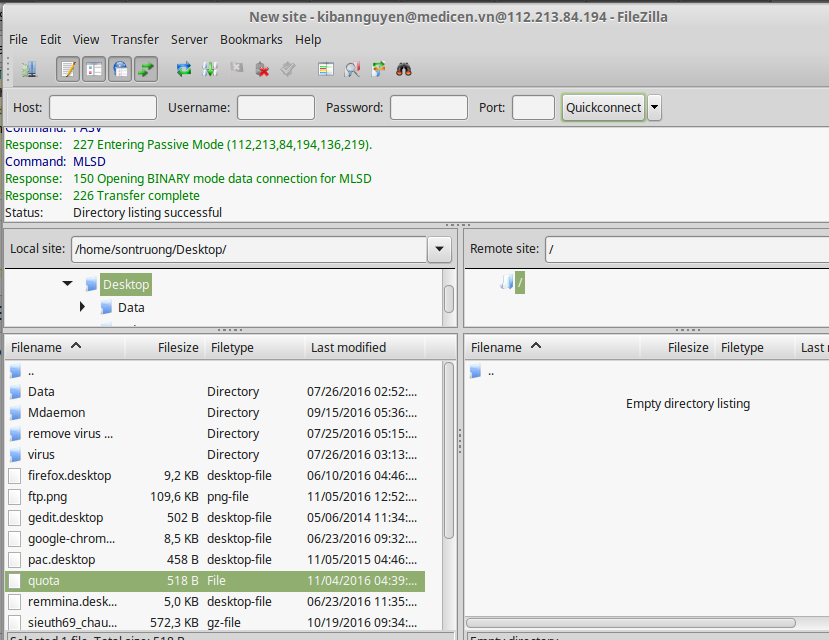The width and height of the screenshot is (829, 640).
Task: Open the Help menu
Action: point(308,40)
